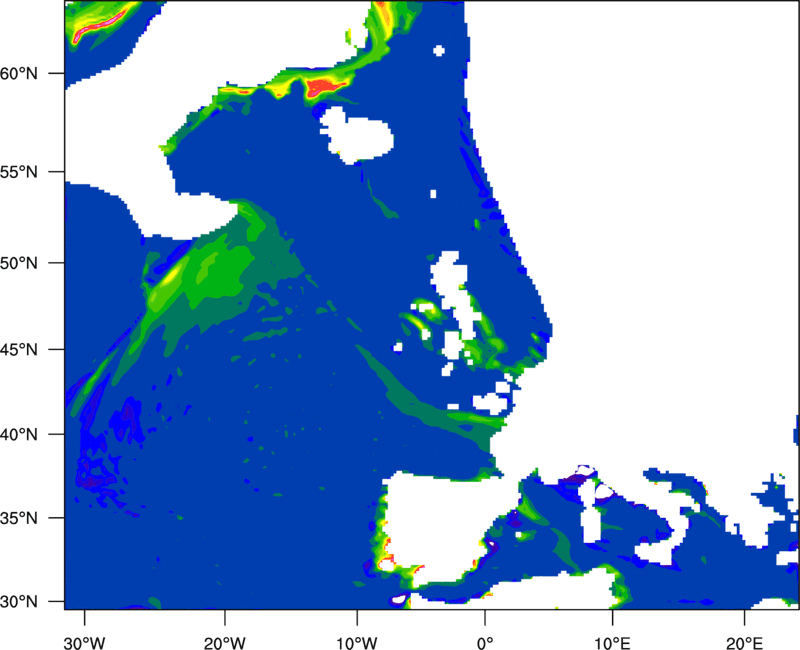The height and width of the screenshot is (650, 800).
Task: Click the 10°W longitude label
Action: (x=357, y=643)
